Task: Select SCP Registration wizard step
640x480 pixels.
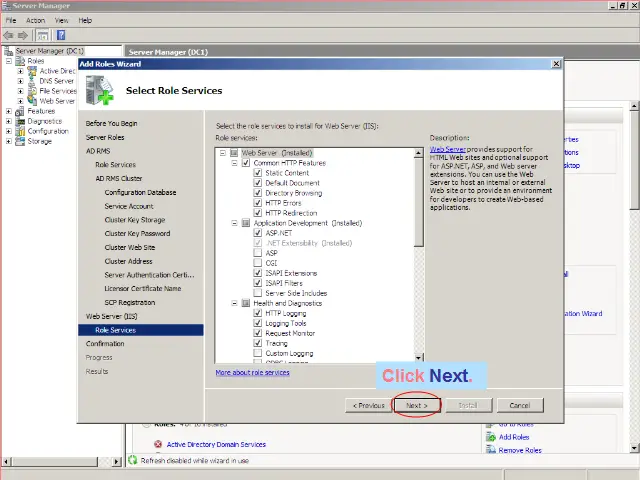Action: [x=130, y=302]
